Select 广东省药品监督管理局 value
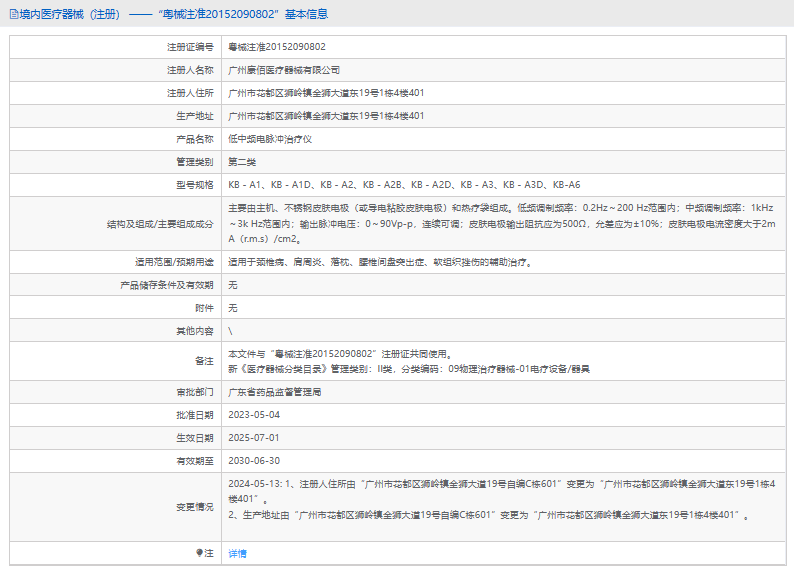Viewport: 794px width, 571px height. click(x=274, y=392)
